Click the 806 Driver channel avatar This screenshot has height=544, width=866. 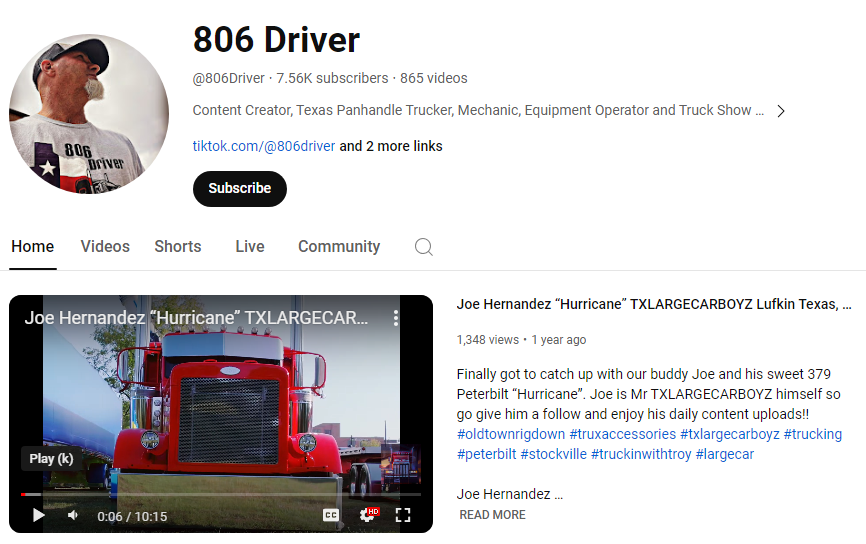click(x=89, y=114)
